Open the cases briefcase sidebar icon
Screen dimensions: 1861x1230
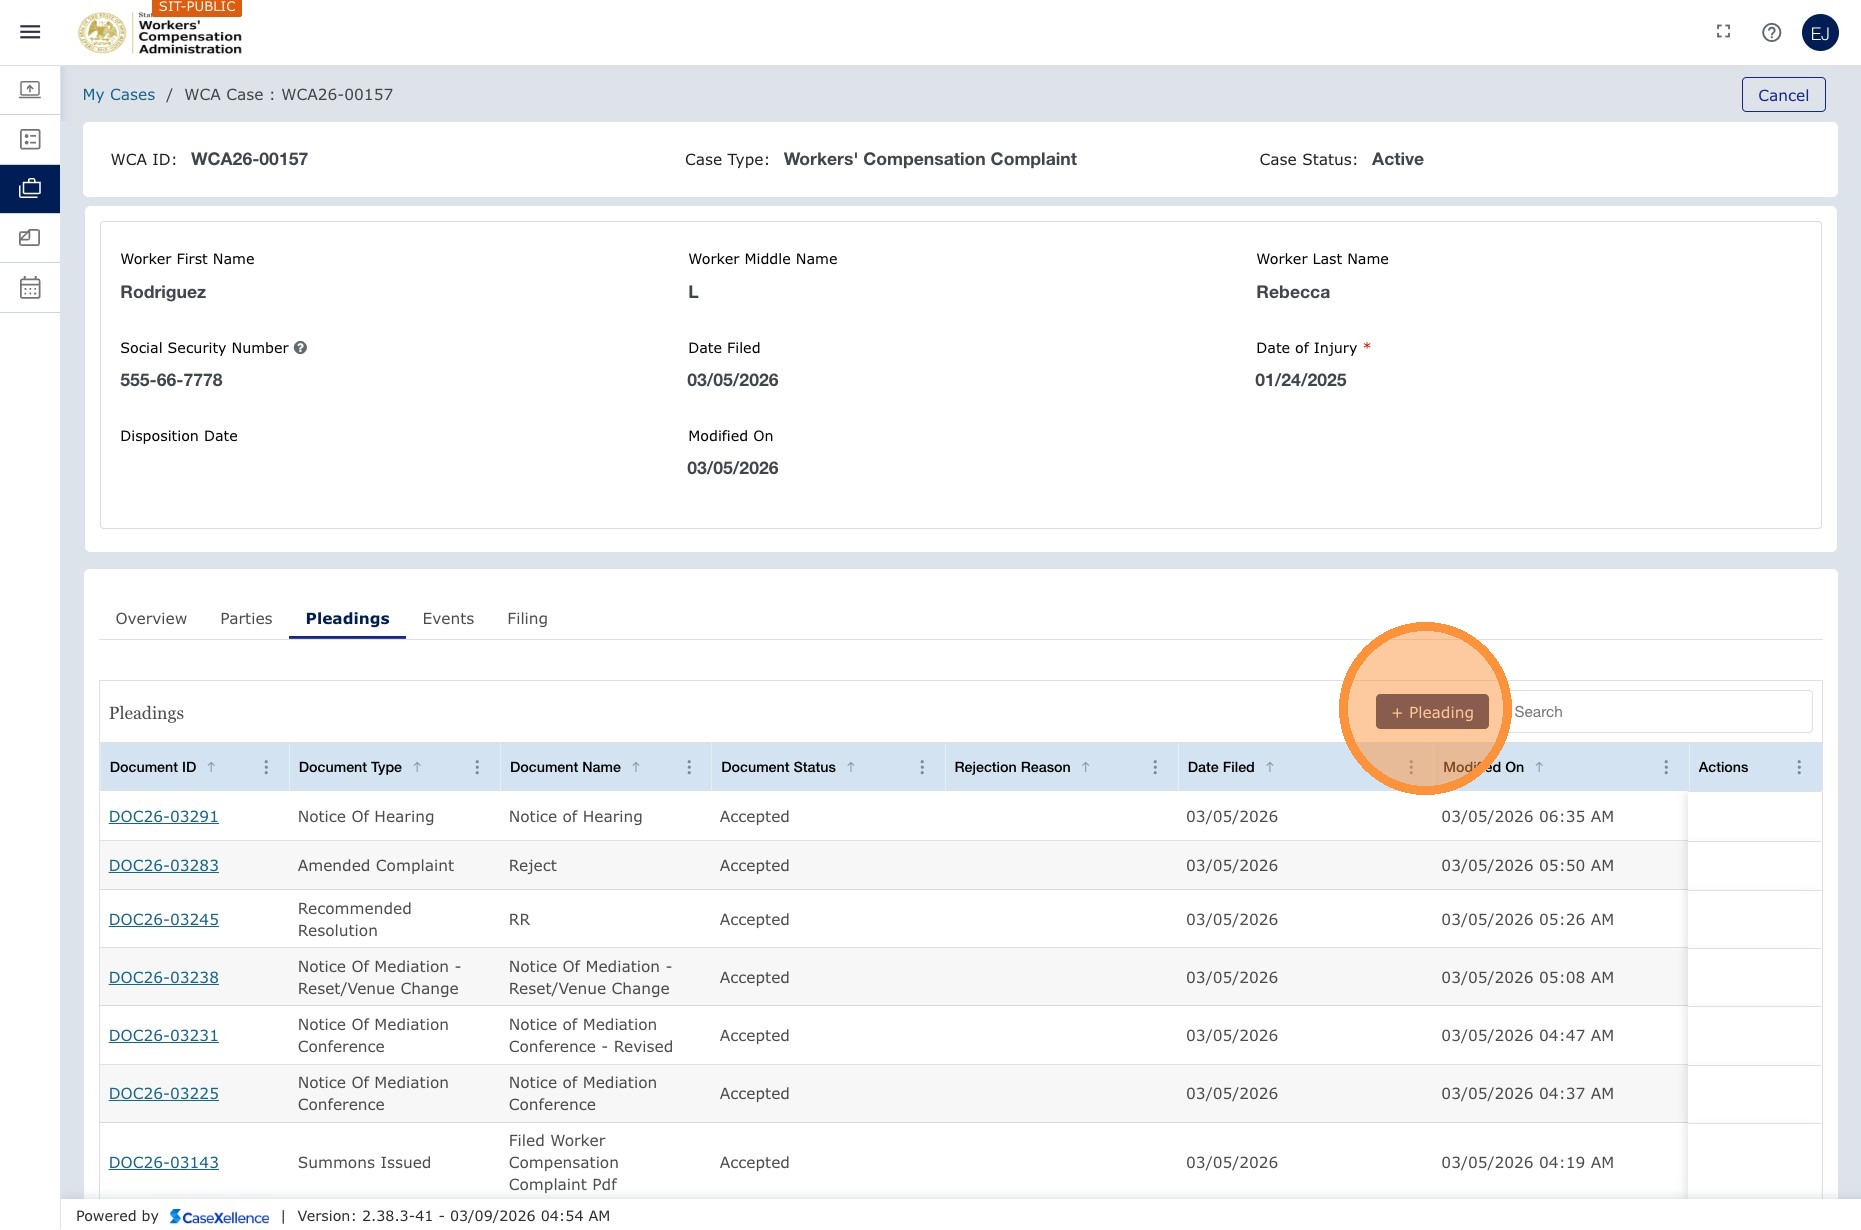pyautogui.click(x=30, y=188)
